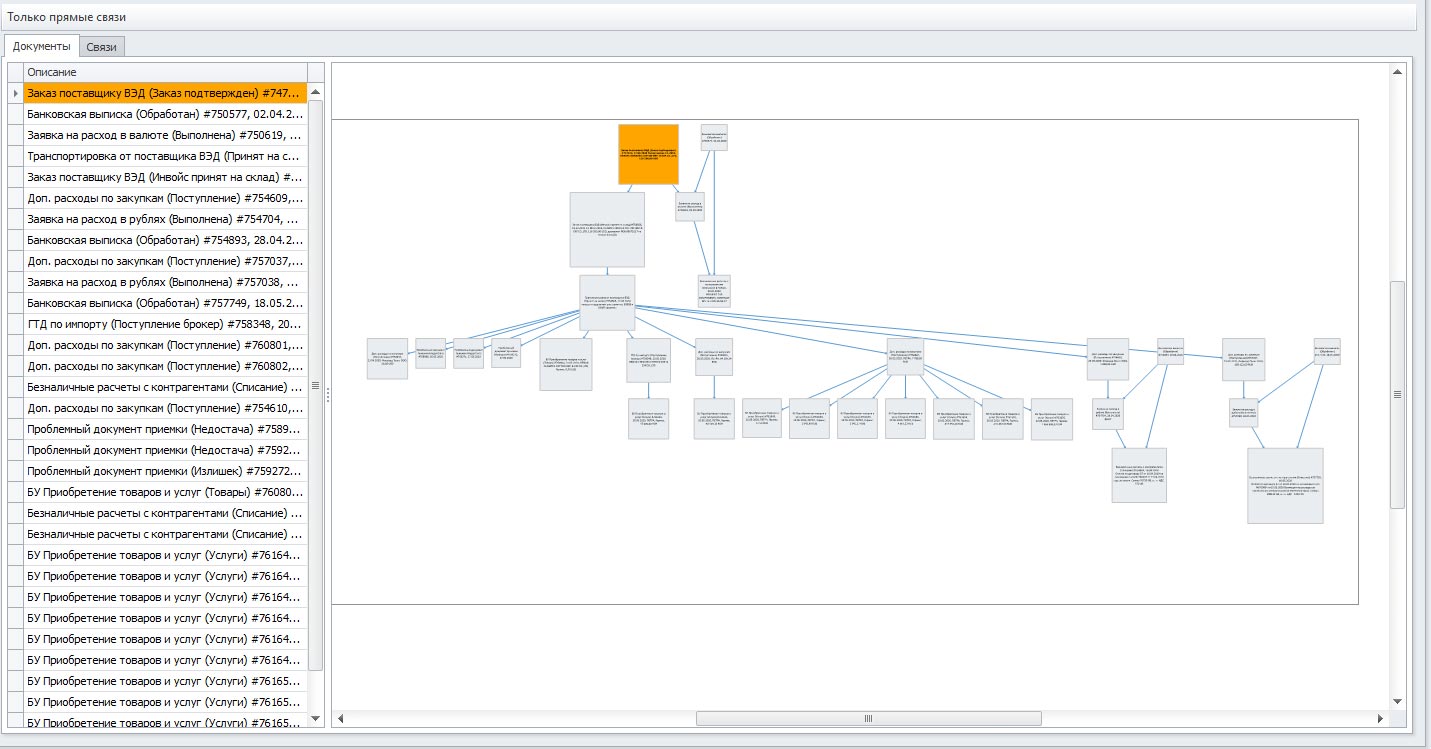Image resolution: width=1431 pixels, height=749 pixels.
Task: Click the diagram's left horizontal scroll arrow
Action: point(341,718)
